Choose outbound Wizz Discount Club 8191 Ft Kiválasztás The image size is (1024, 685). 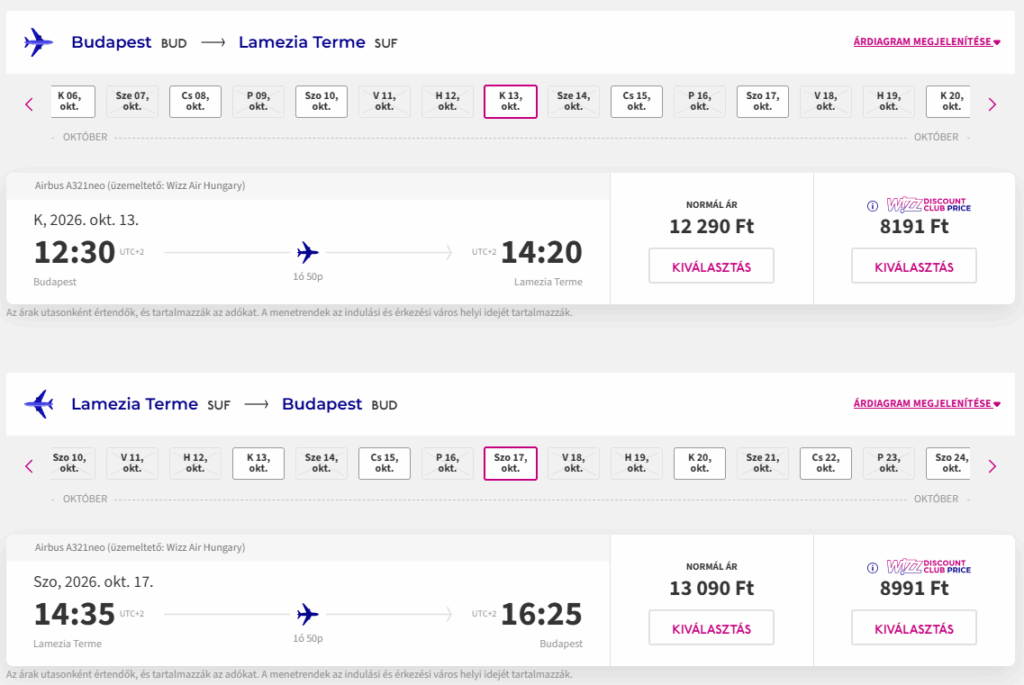pos(913,266)
